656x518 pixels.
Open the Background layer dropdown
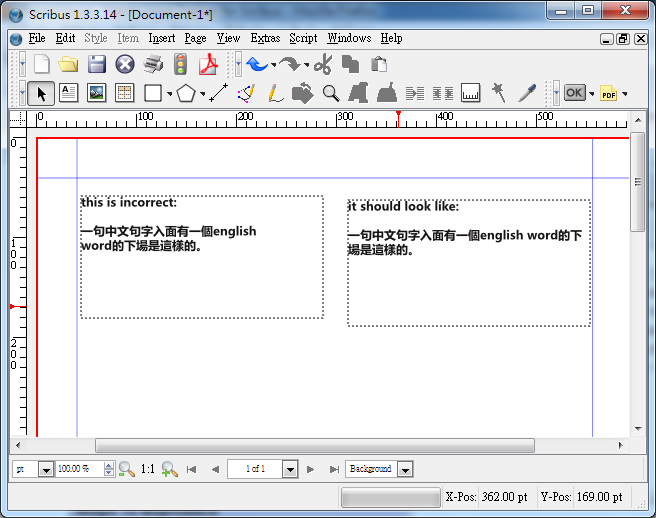pos(405,469)
